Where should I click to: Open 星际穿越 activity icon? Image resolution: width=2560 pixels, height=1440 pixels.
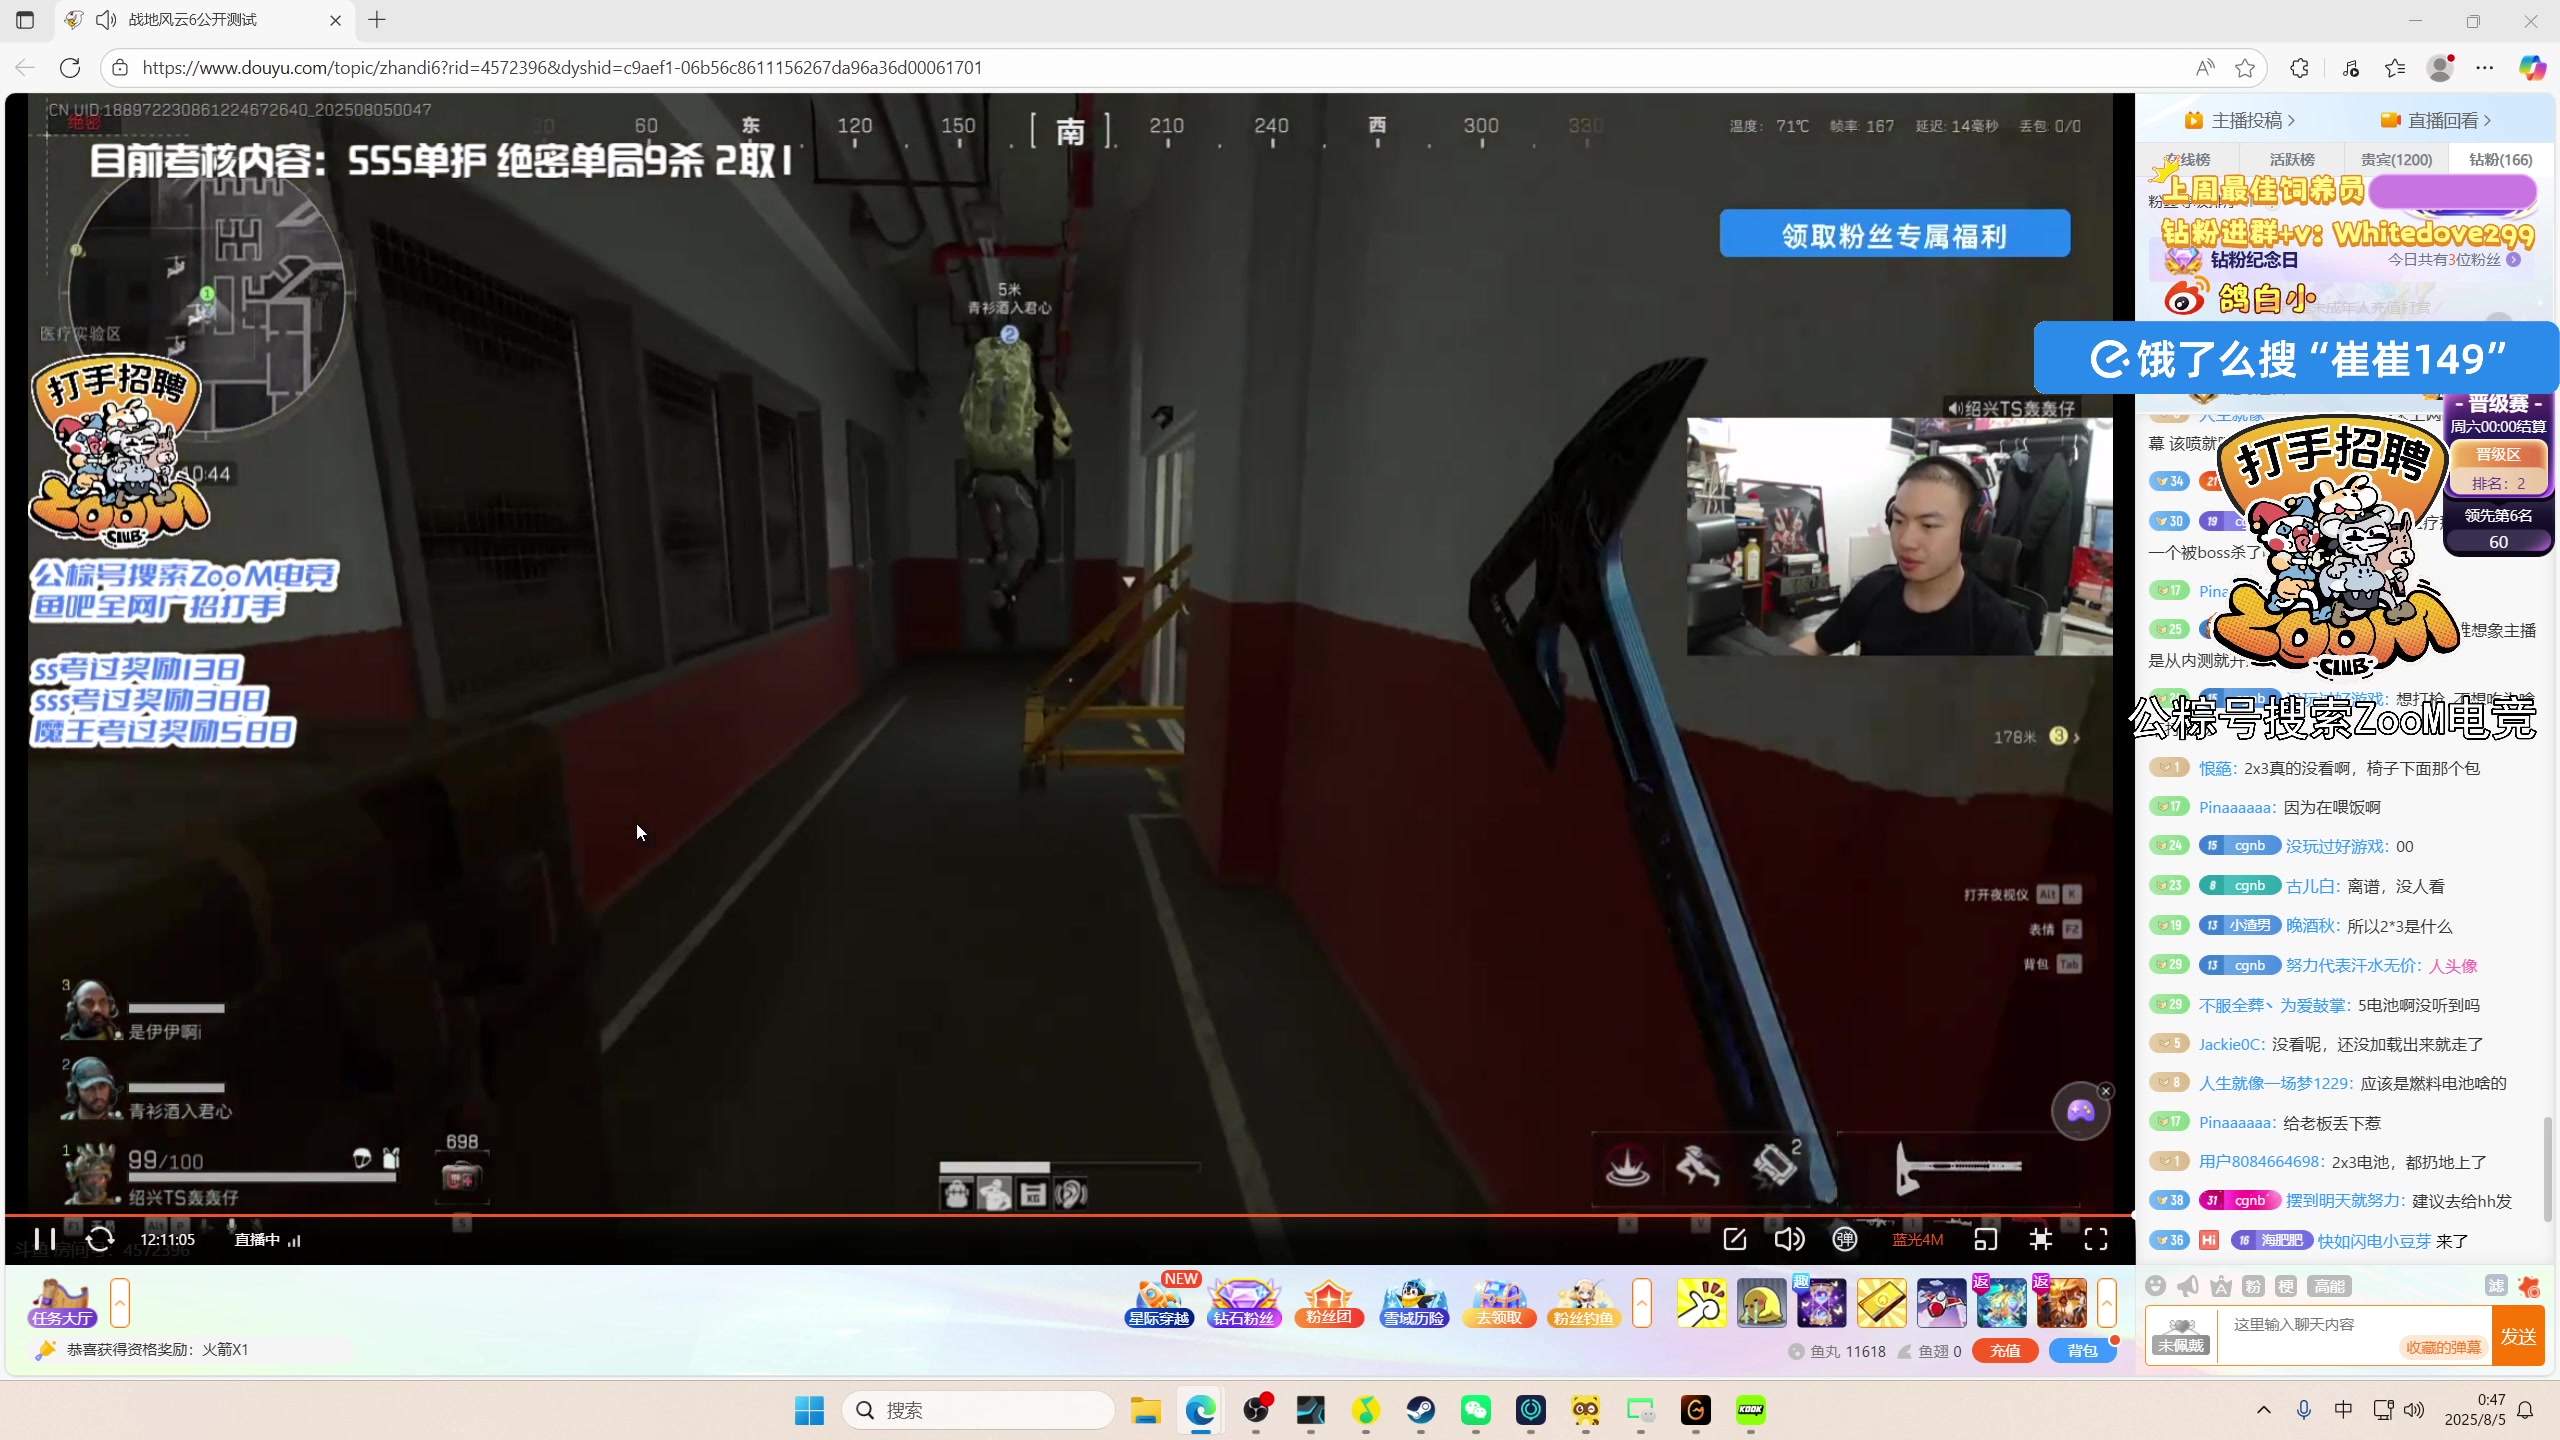point(1160,1303)
